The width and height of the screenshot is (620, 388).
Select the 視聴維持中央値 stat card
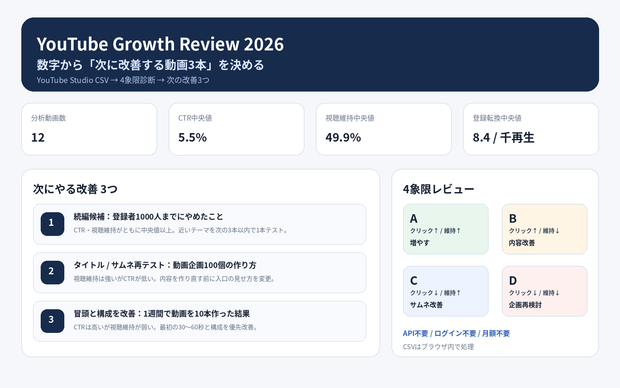pos(384,129)
